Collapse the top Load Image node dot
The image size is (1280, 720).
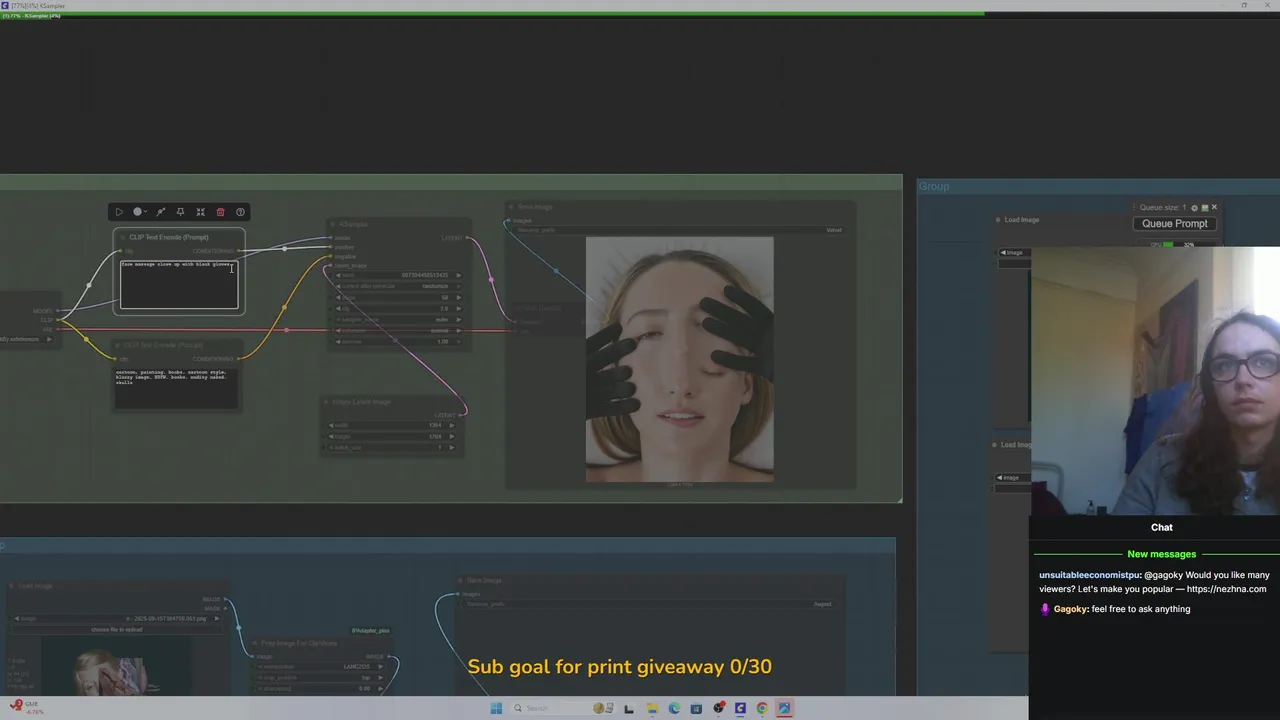coord(998,220)
